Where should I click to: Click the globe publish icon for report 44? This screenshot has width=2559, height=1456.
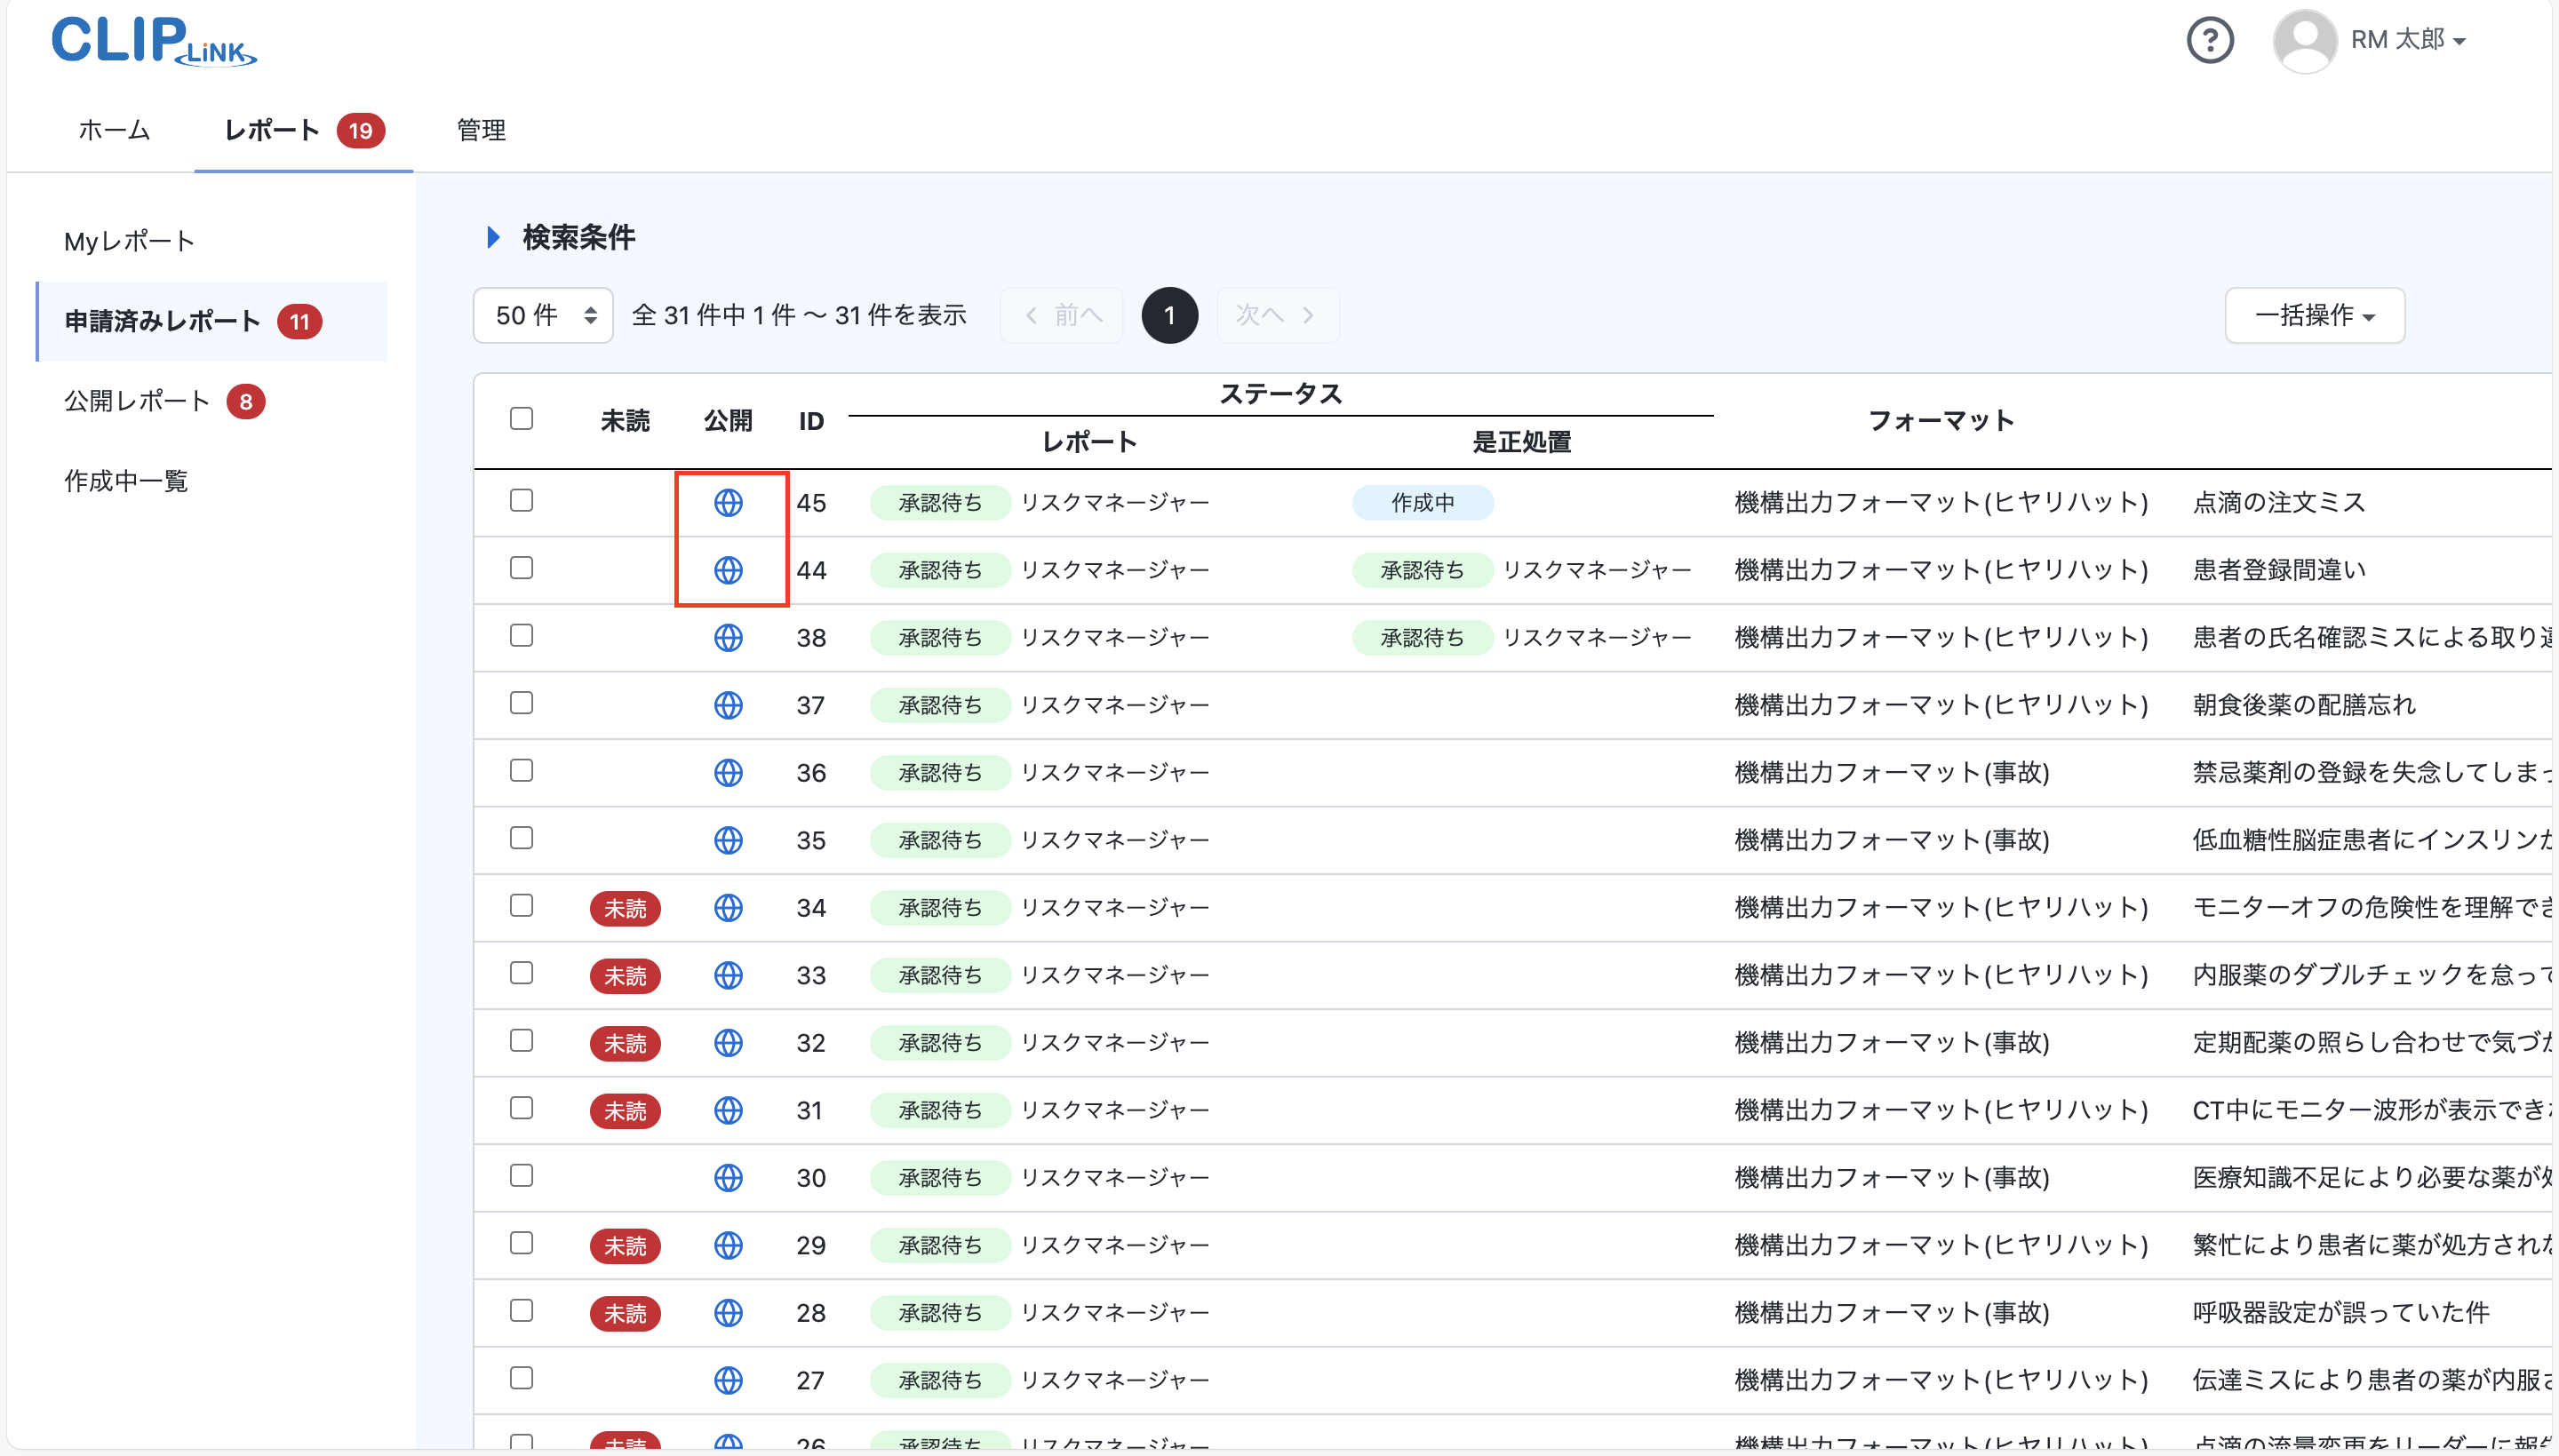point(729,570)
